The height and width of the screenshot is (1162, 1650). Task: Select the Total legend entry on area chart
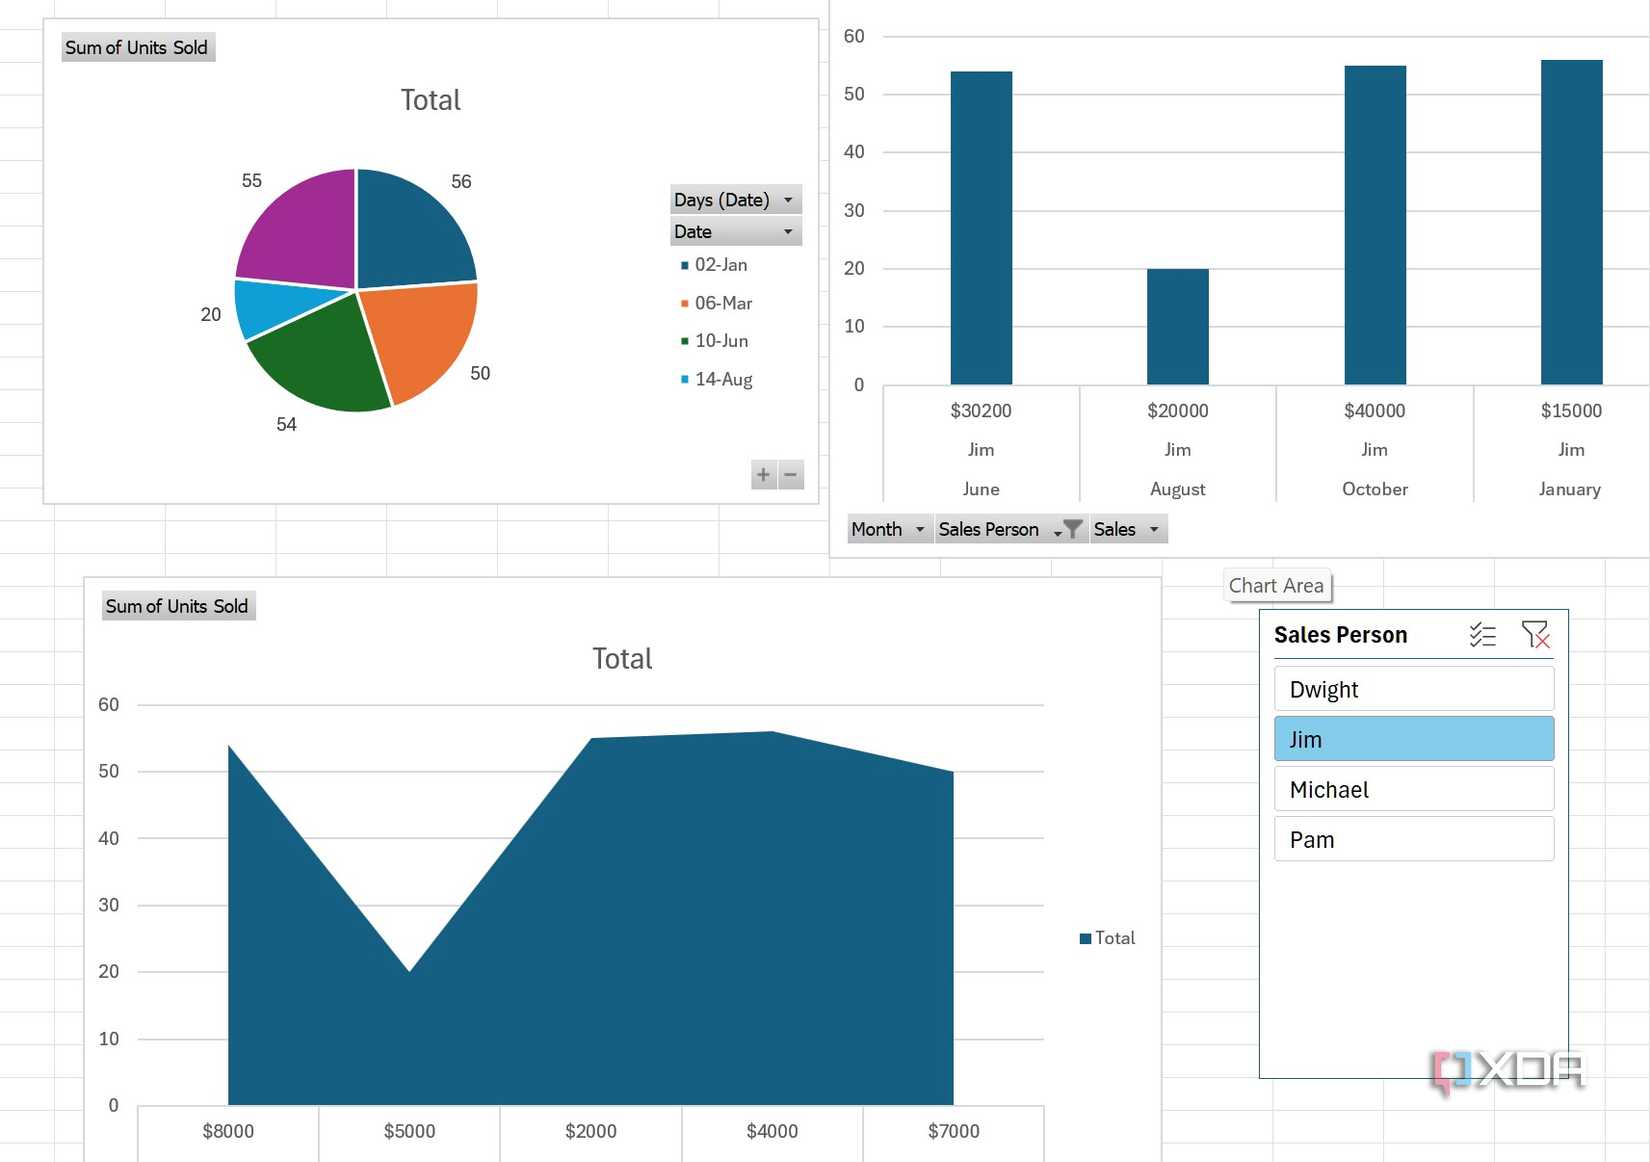coord(1106,937)
